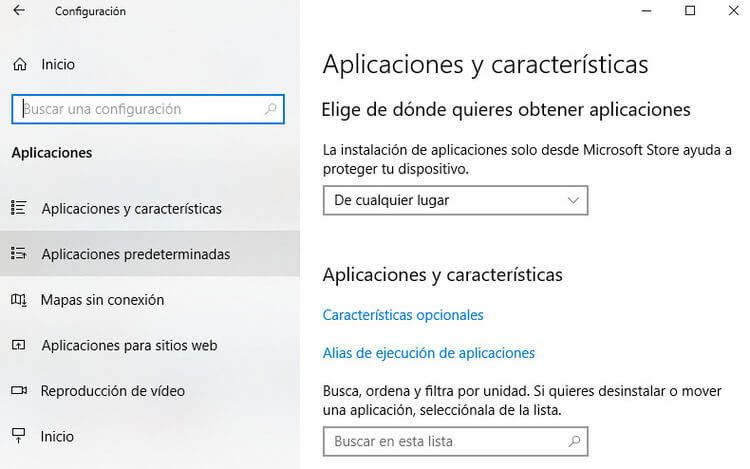Screen dimensions: 750x469
Task: Open Aplicaciones para sitios web section
Action: [x=150, y=345]
